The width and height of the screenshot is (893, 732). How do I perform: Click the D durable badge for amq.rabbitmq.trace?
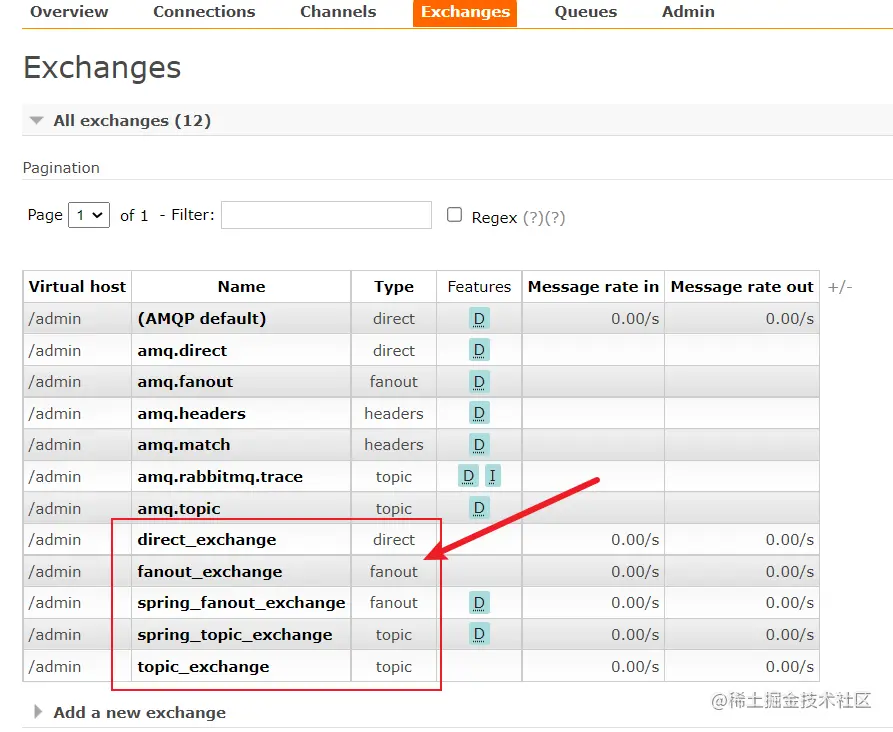pyautogui.click(x=468, y=476)
